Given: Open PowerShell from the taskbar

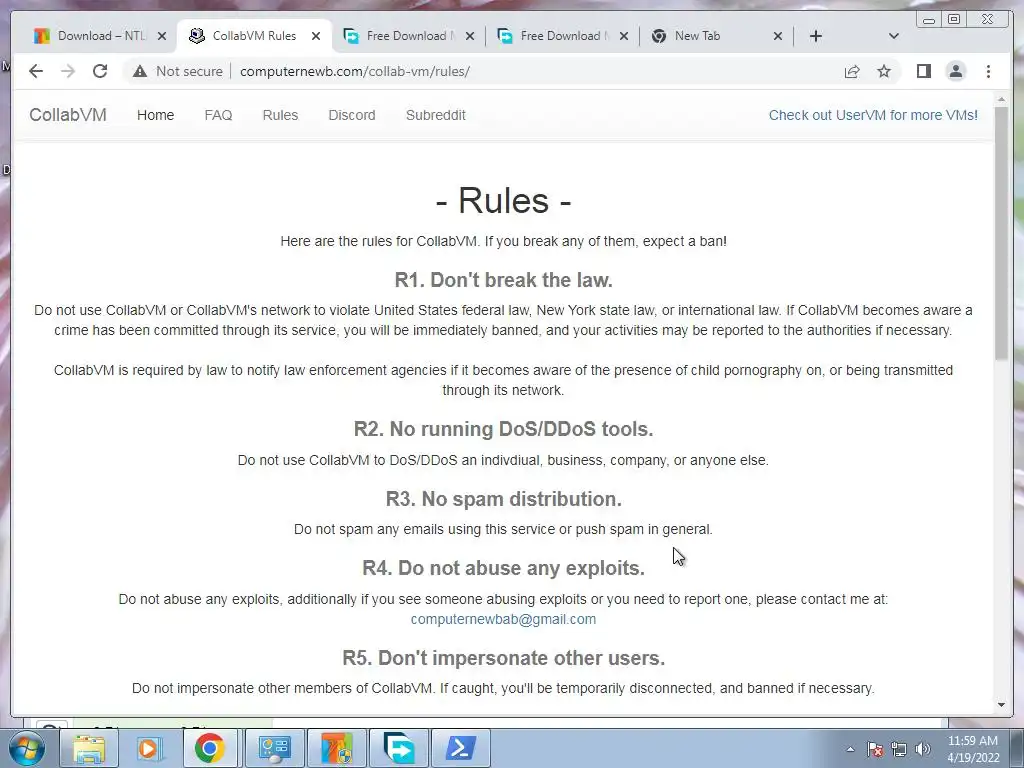Looking at the screenshot, I should click(460, 748).
